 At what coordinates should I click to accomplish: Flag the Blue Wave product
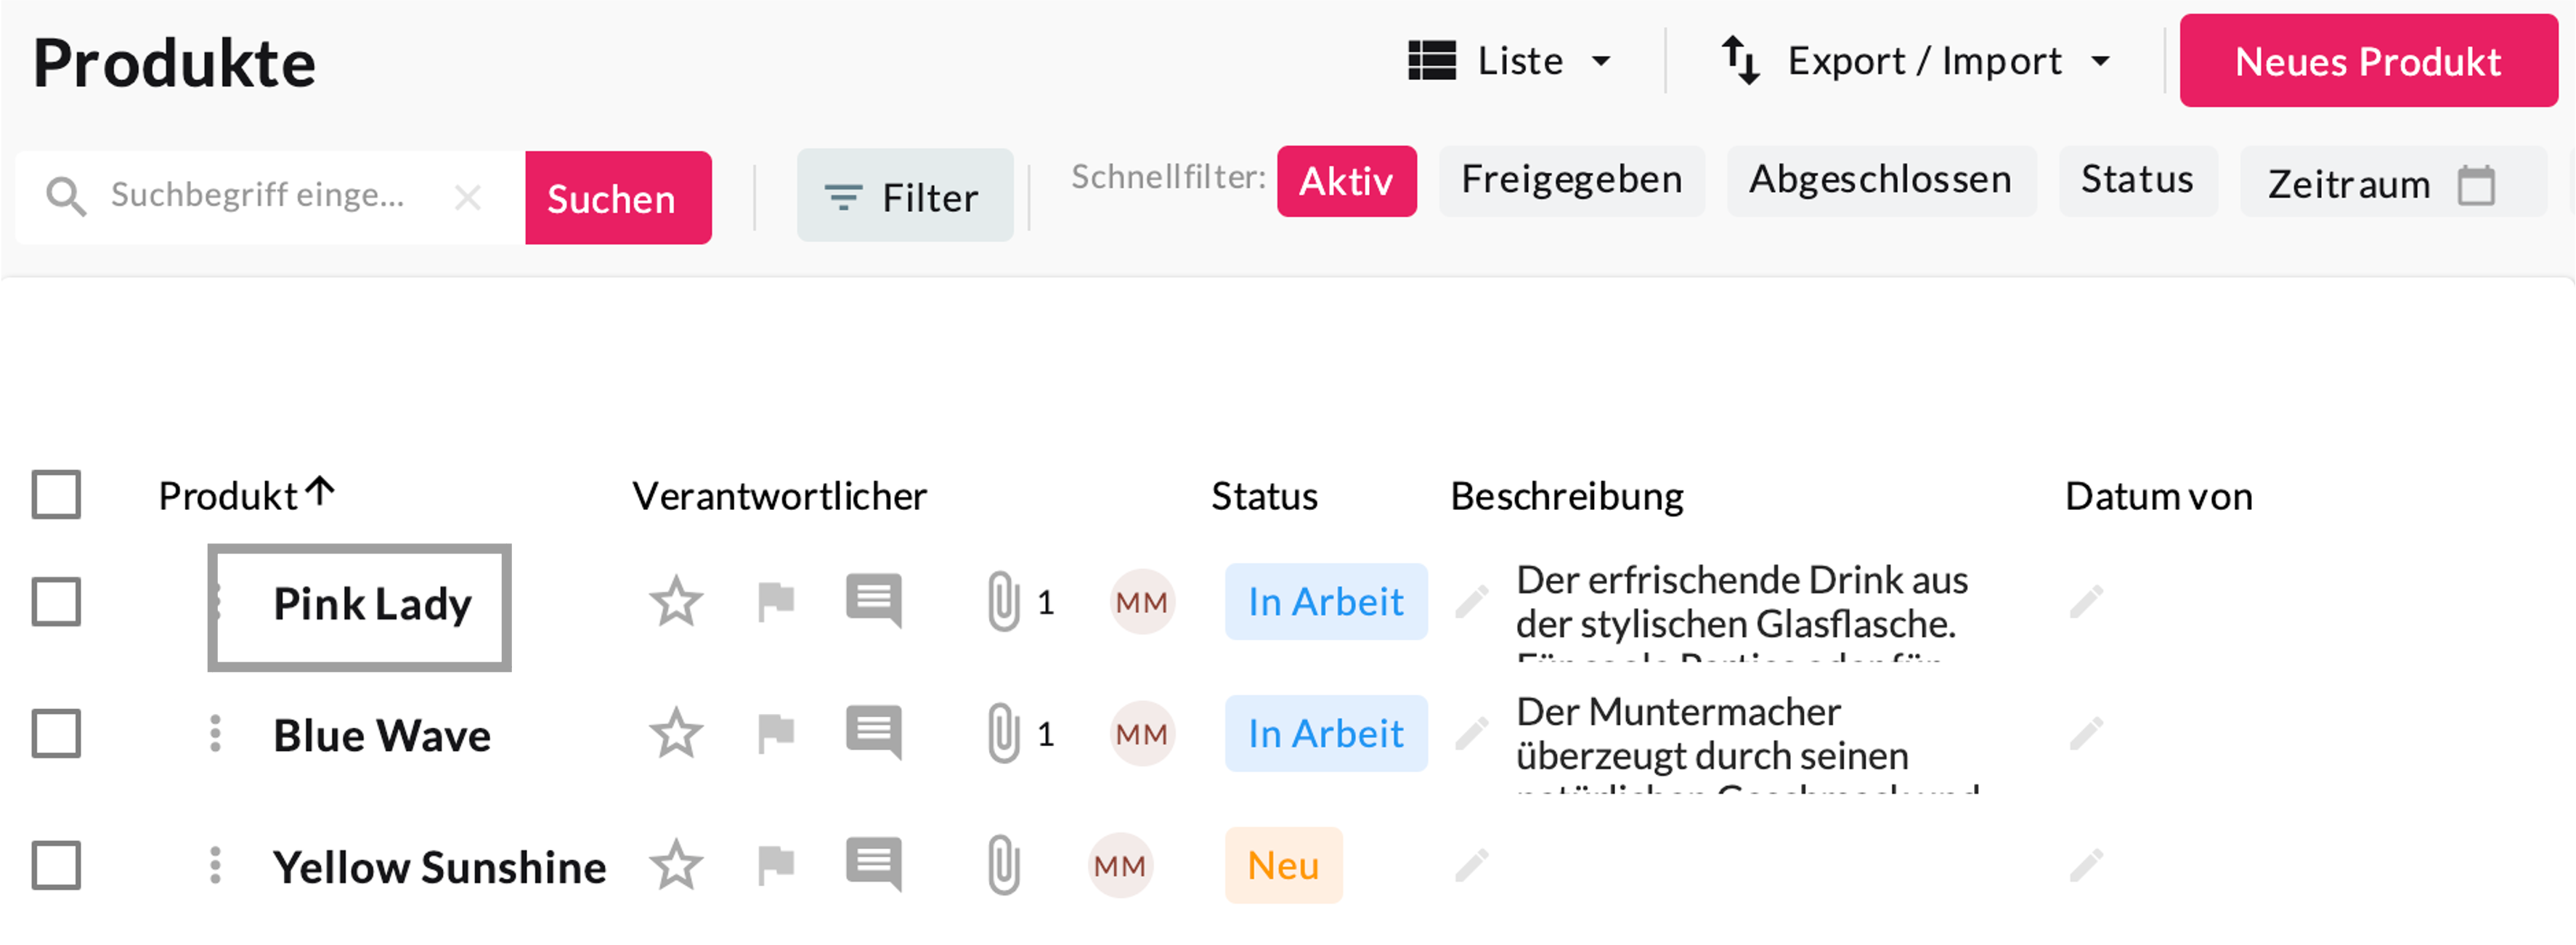775,734
